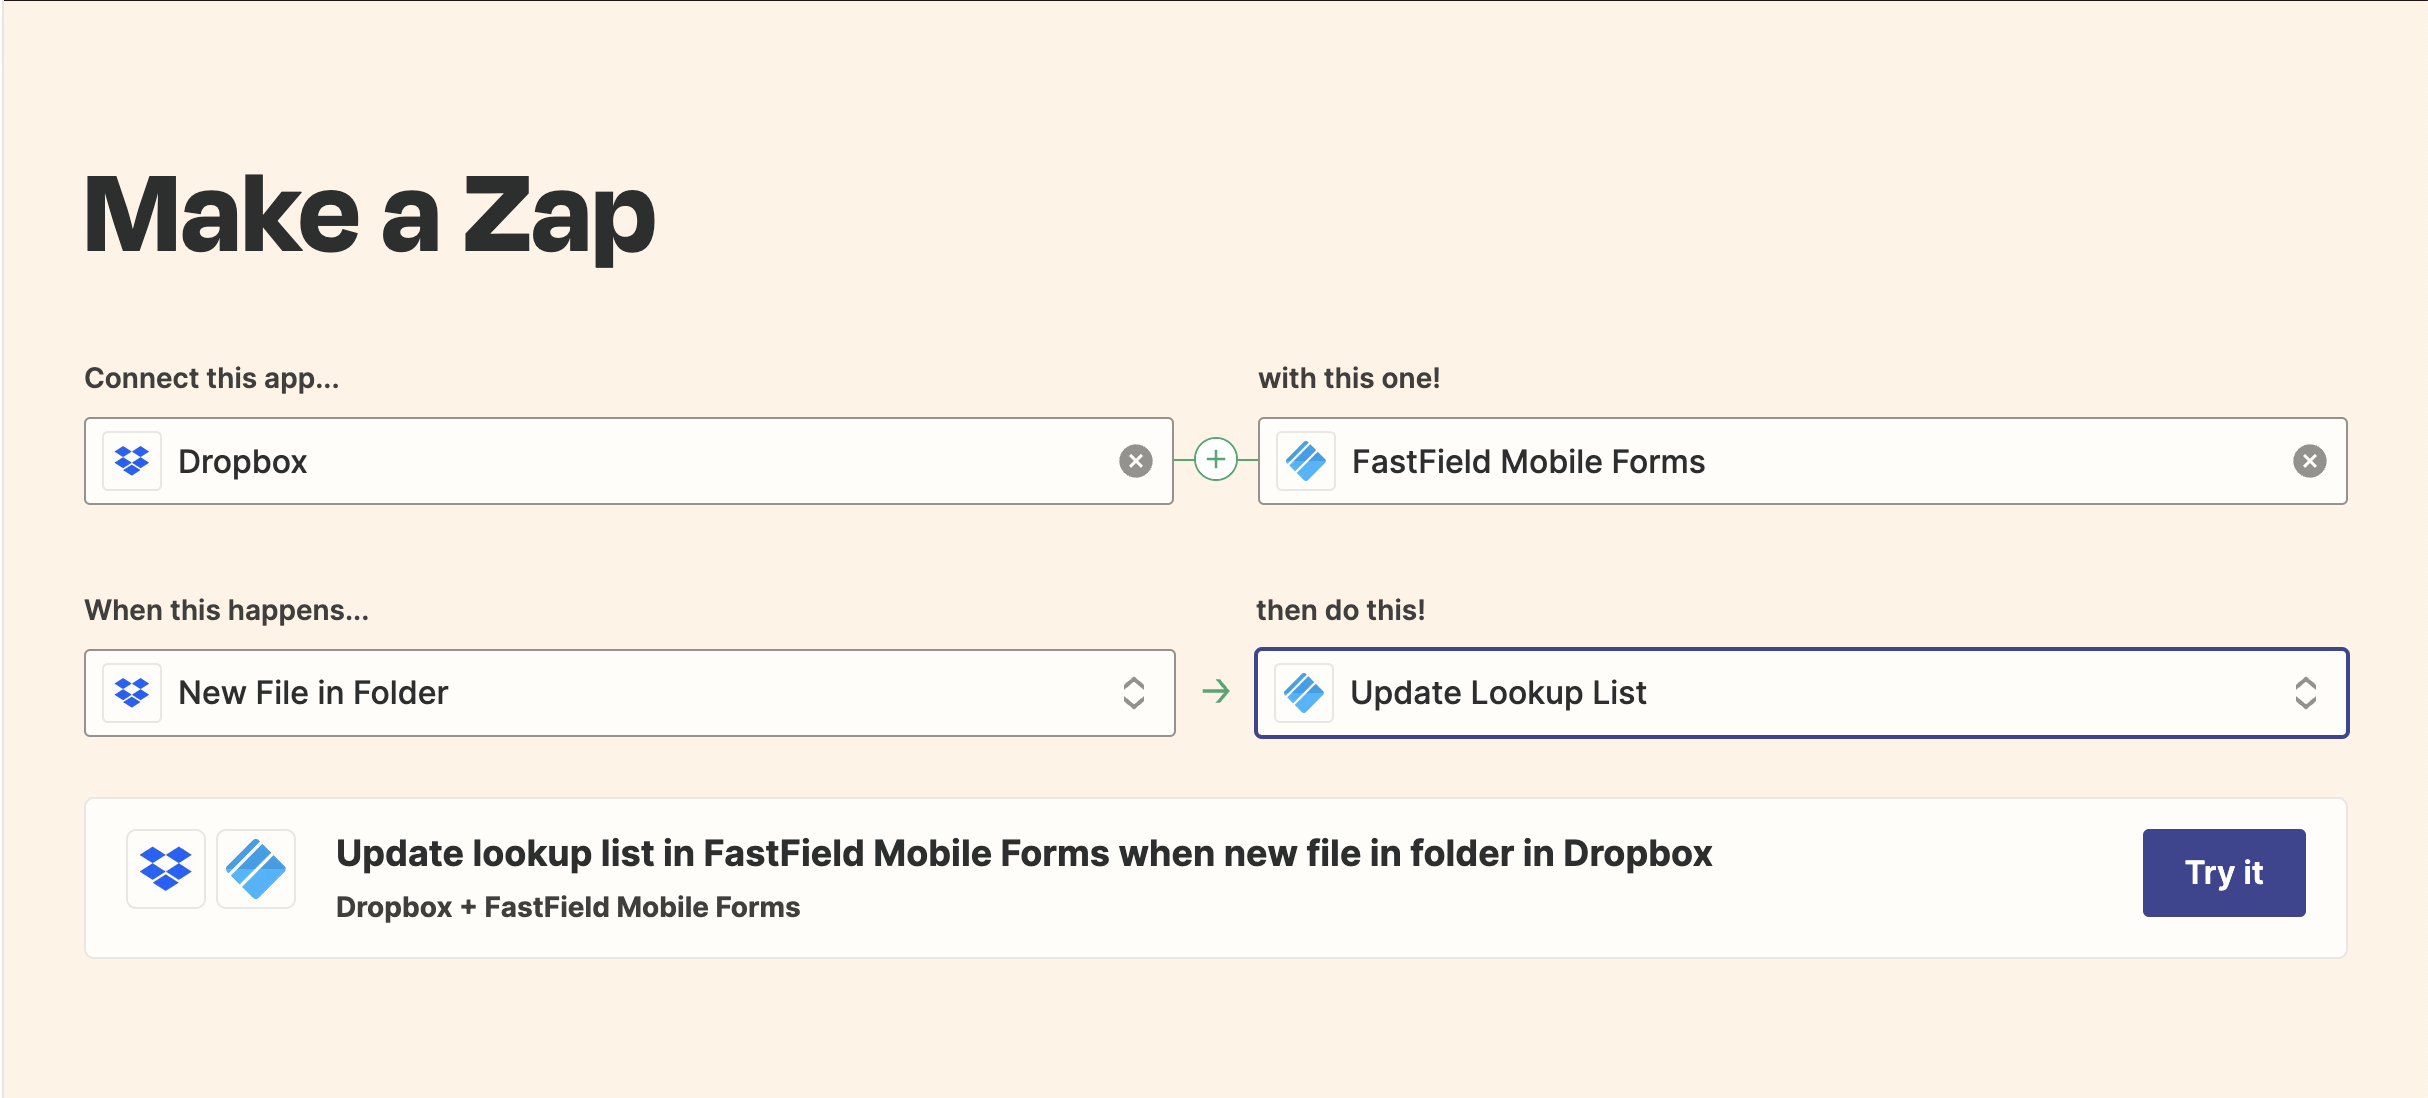
Task: Click the Dropbox app name field
Action: point(640,461)
